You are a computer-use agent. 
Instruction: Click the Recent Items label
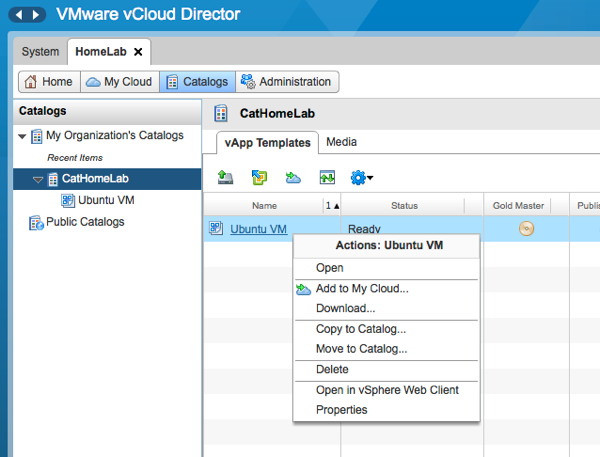[x=75, y=158]
